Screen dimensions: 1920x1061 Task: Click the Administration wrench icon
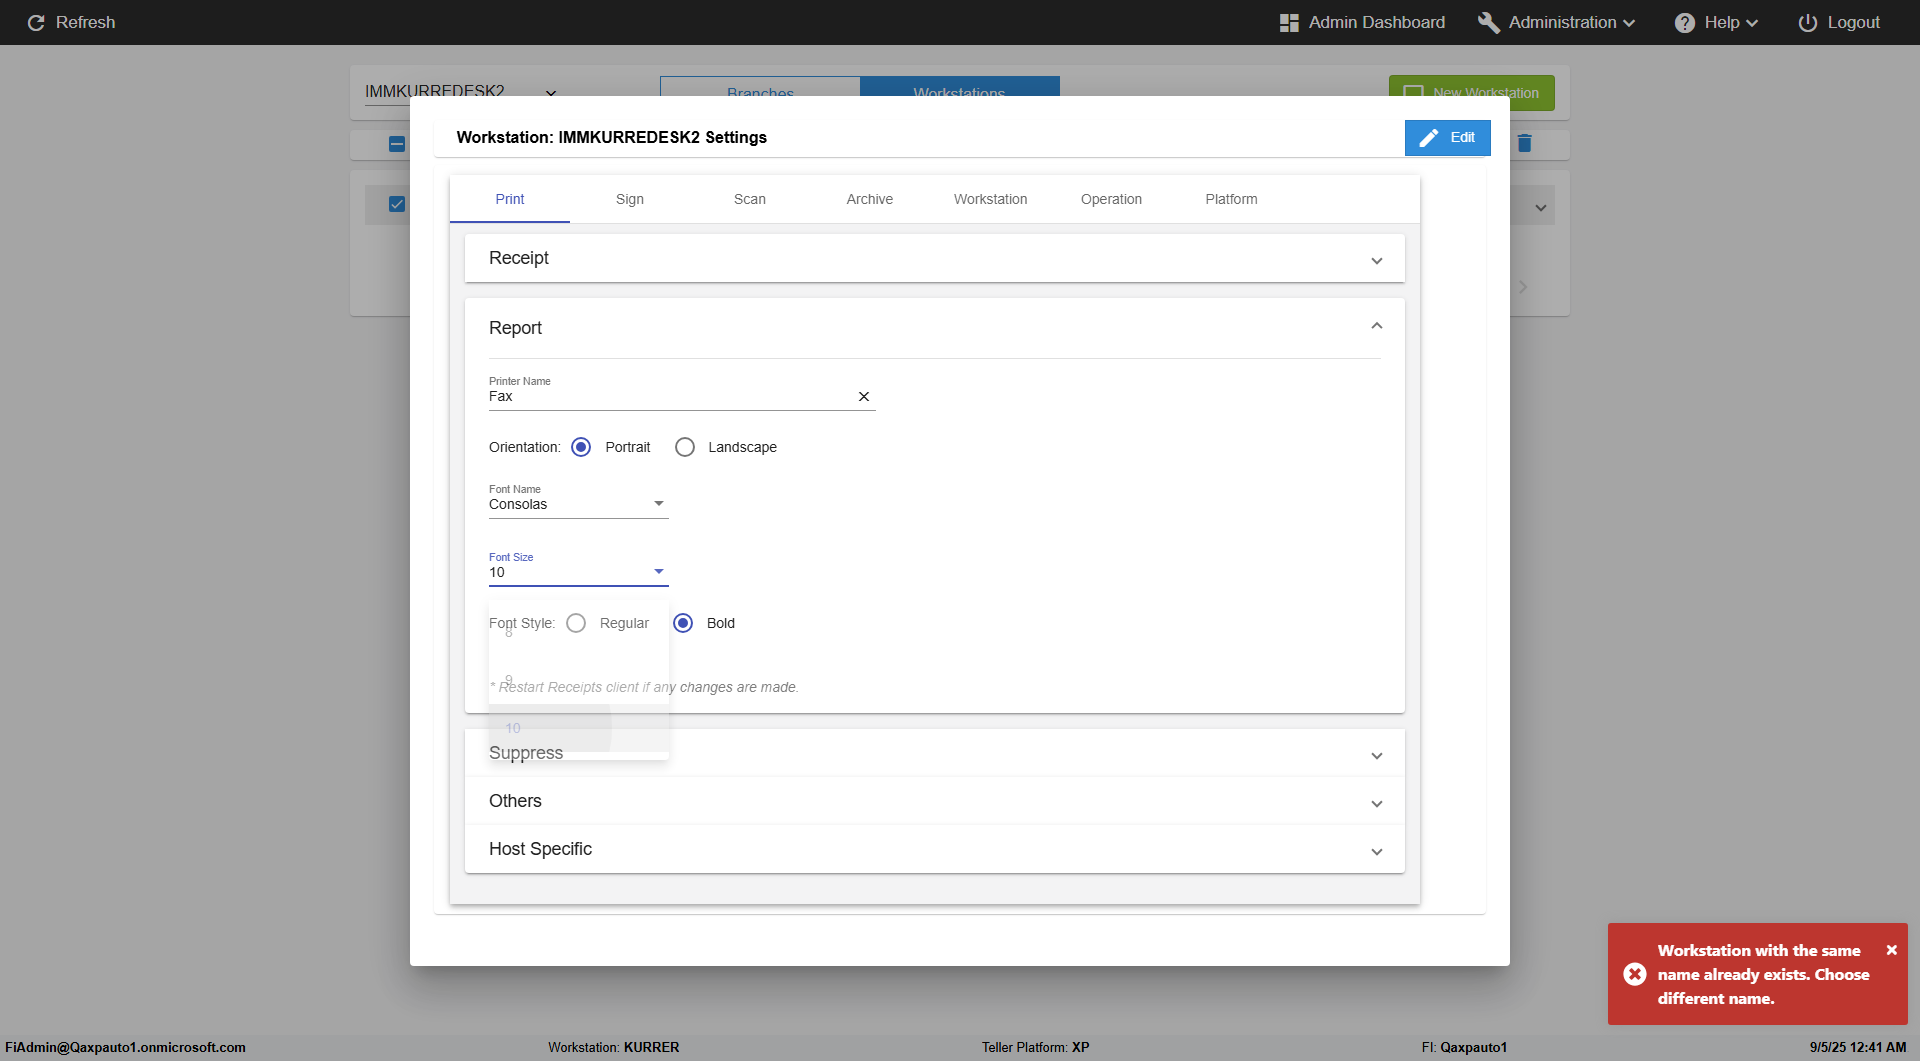pyautogui.click(x=1489, y=22)
